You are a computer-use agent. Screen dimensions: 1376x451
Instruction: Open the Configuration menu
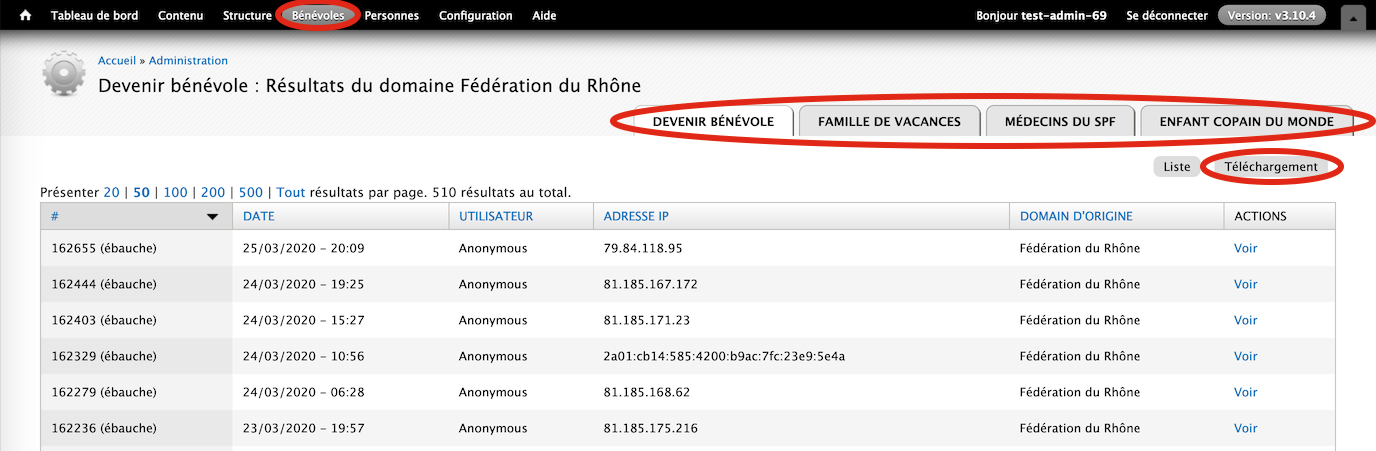point(476,16)
